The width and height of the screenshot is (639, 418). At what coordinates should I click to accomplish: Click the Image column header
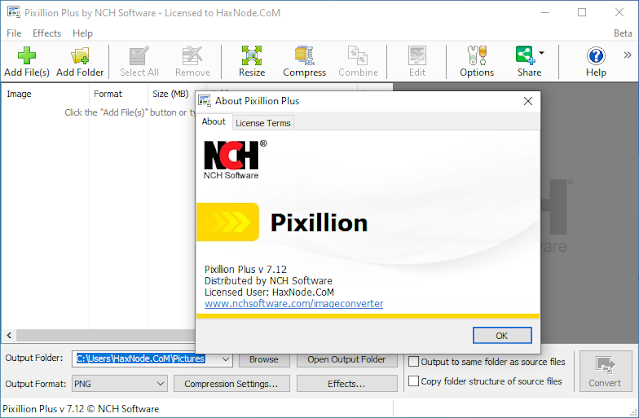point(45,94)
